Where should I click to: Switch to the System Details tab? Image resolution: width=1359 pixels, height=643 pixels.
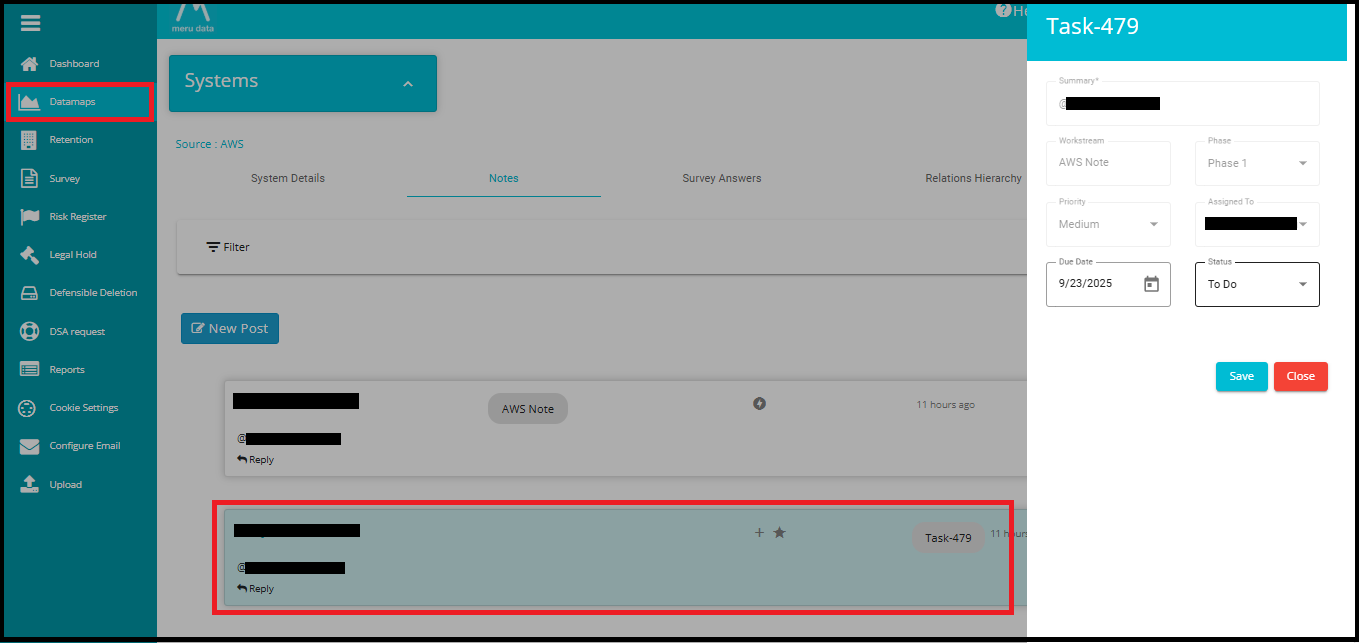click(x=288, y=178)
